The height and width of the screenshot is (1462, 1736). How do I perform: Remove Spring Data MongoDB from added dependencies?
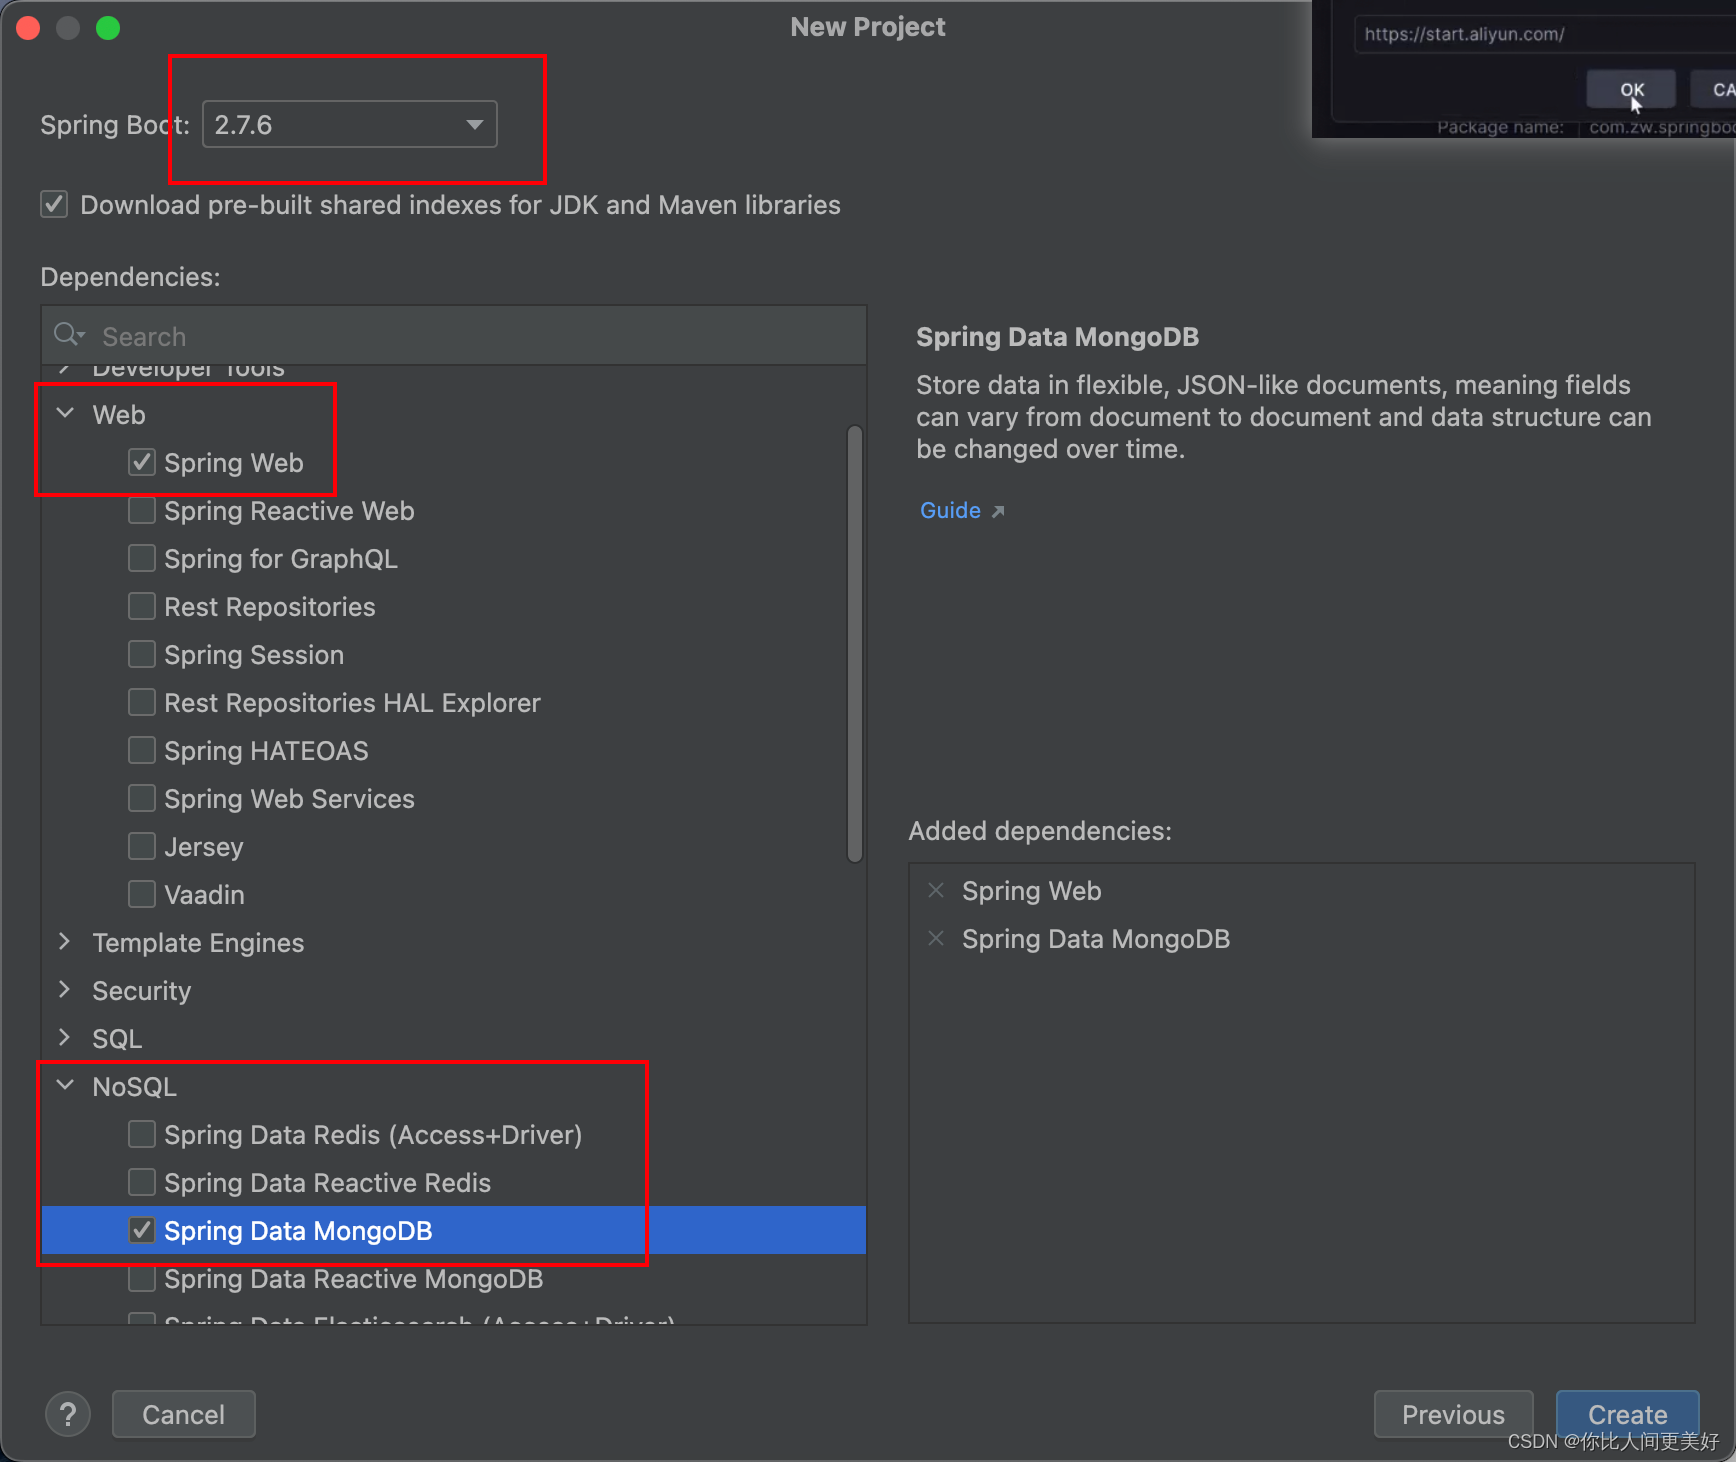[936, 938]
